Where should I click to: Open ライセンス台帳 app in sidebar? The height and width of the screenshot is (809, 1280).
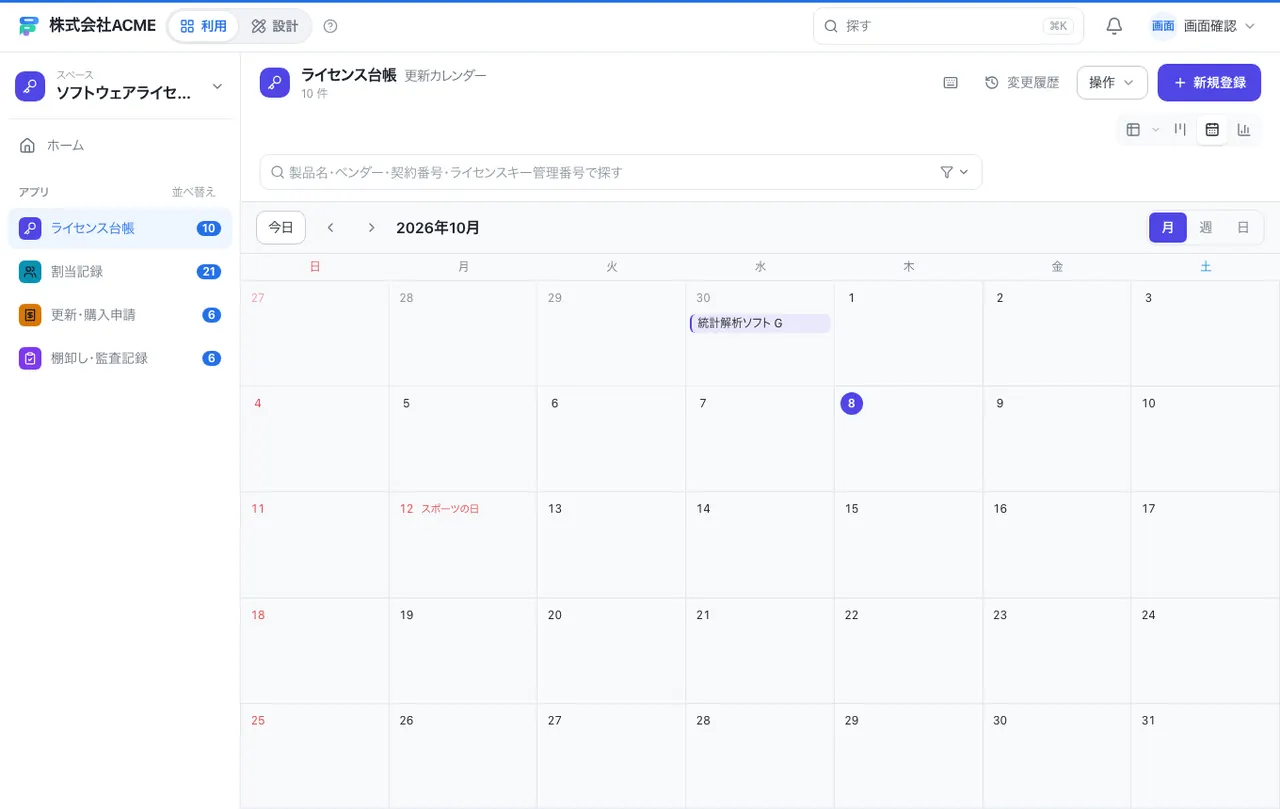[x=120, y=228]
